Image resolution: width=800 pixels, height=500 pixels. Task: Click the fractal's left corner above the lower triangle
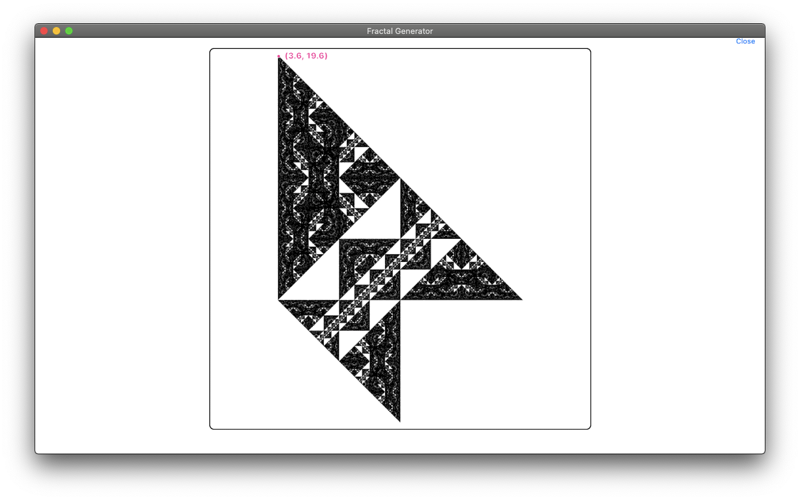pyautogui.click(x=279, y=299)
